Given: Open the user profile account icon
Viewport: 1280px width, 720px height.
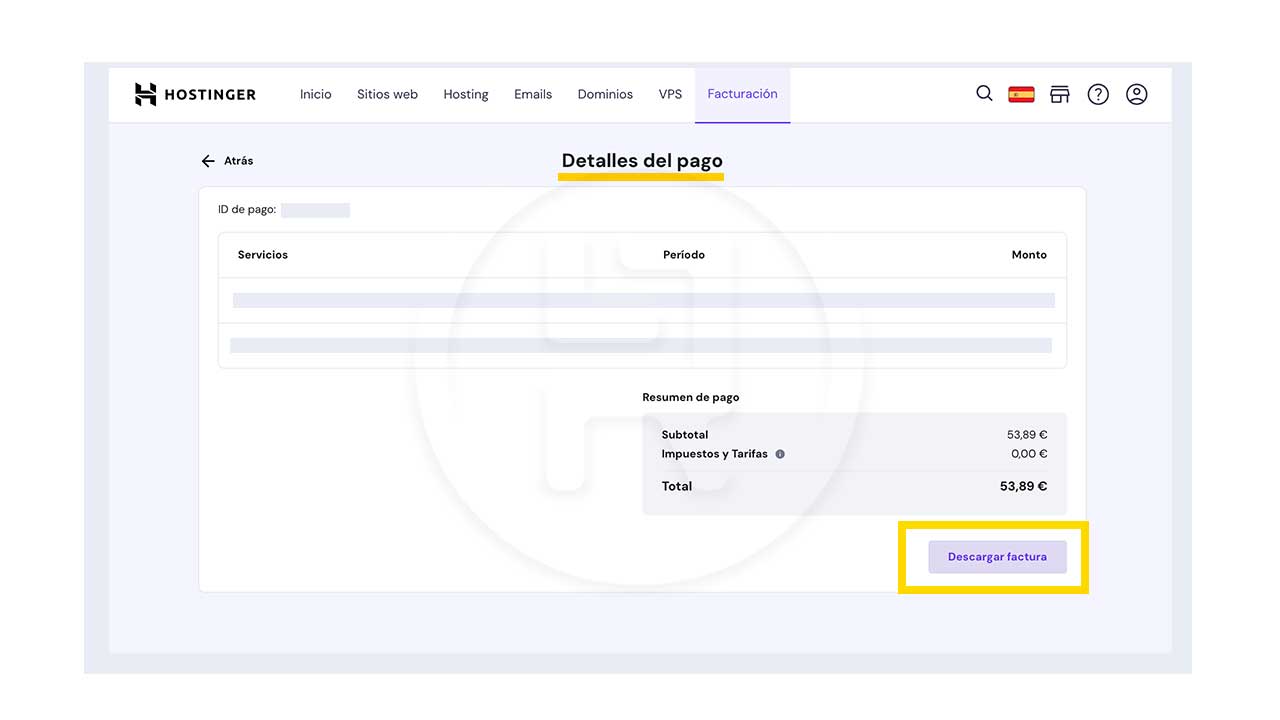Looking at the screenshot, I should (1136, 94).
